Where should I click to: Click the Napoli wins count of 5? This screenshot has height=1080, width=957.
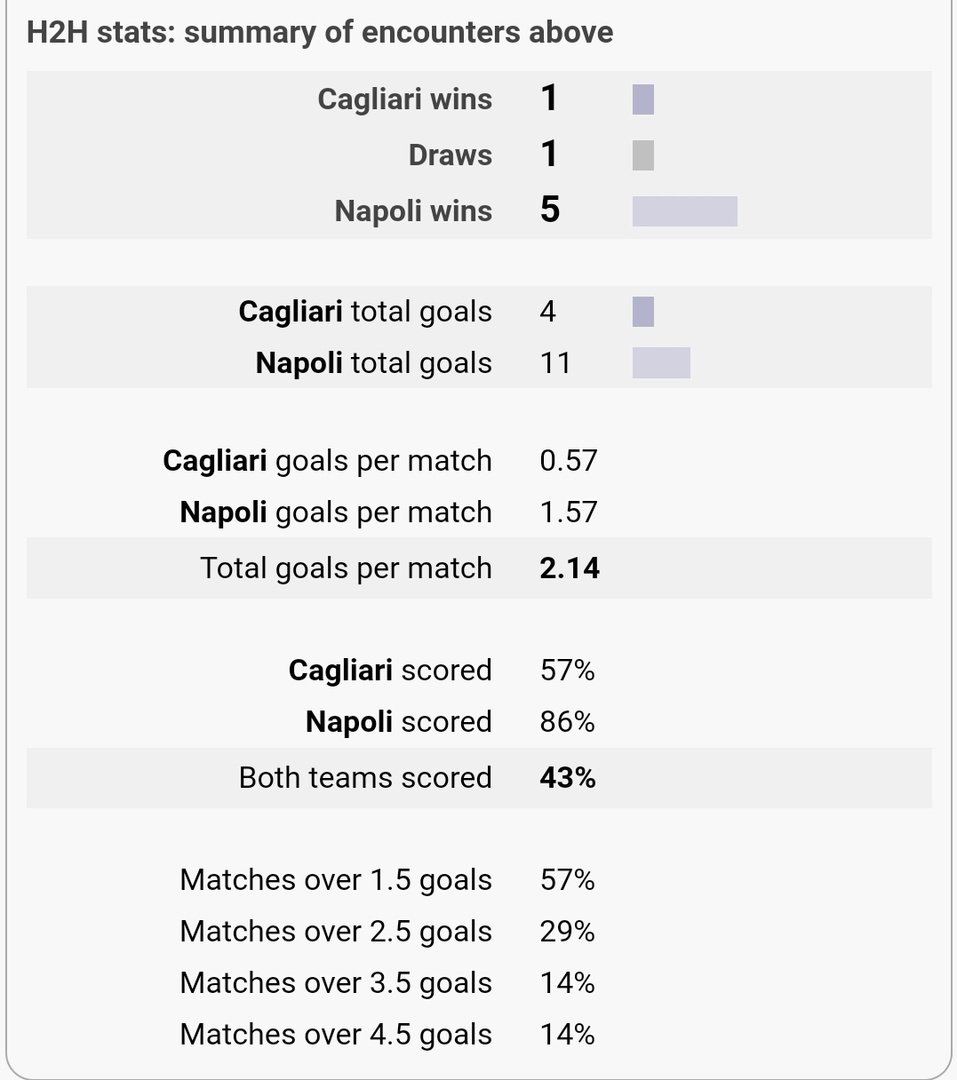[x=550, y=210]
